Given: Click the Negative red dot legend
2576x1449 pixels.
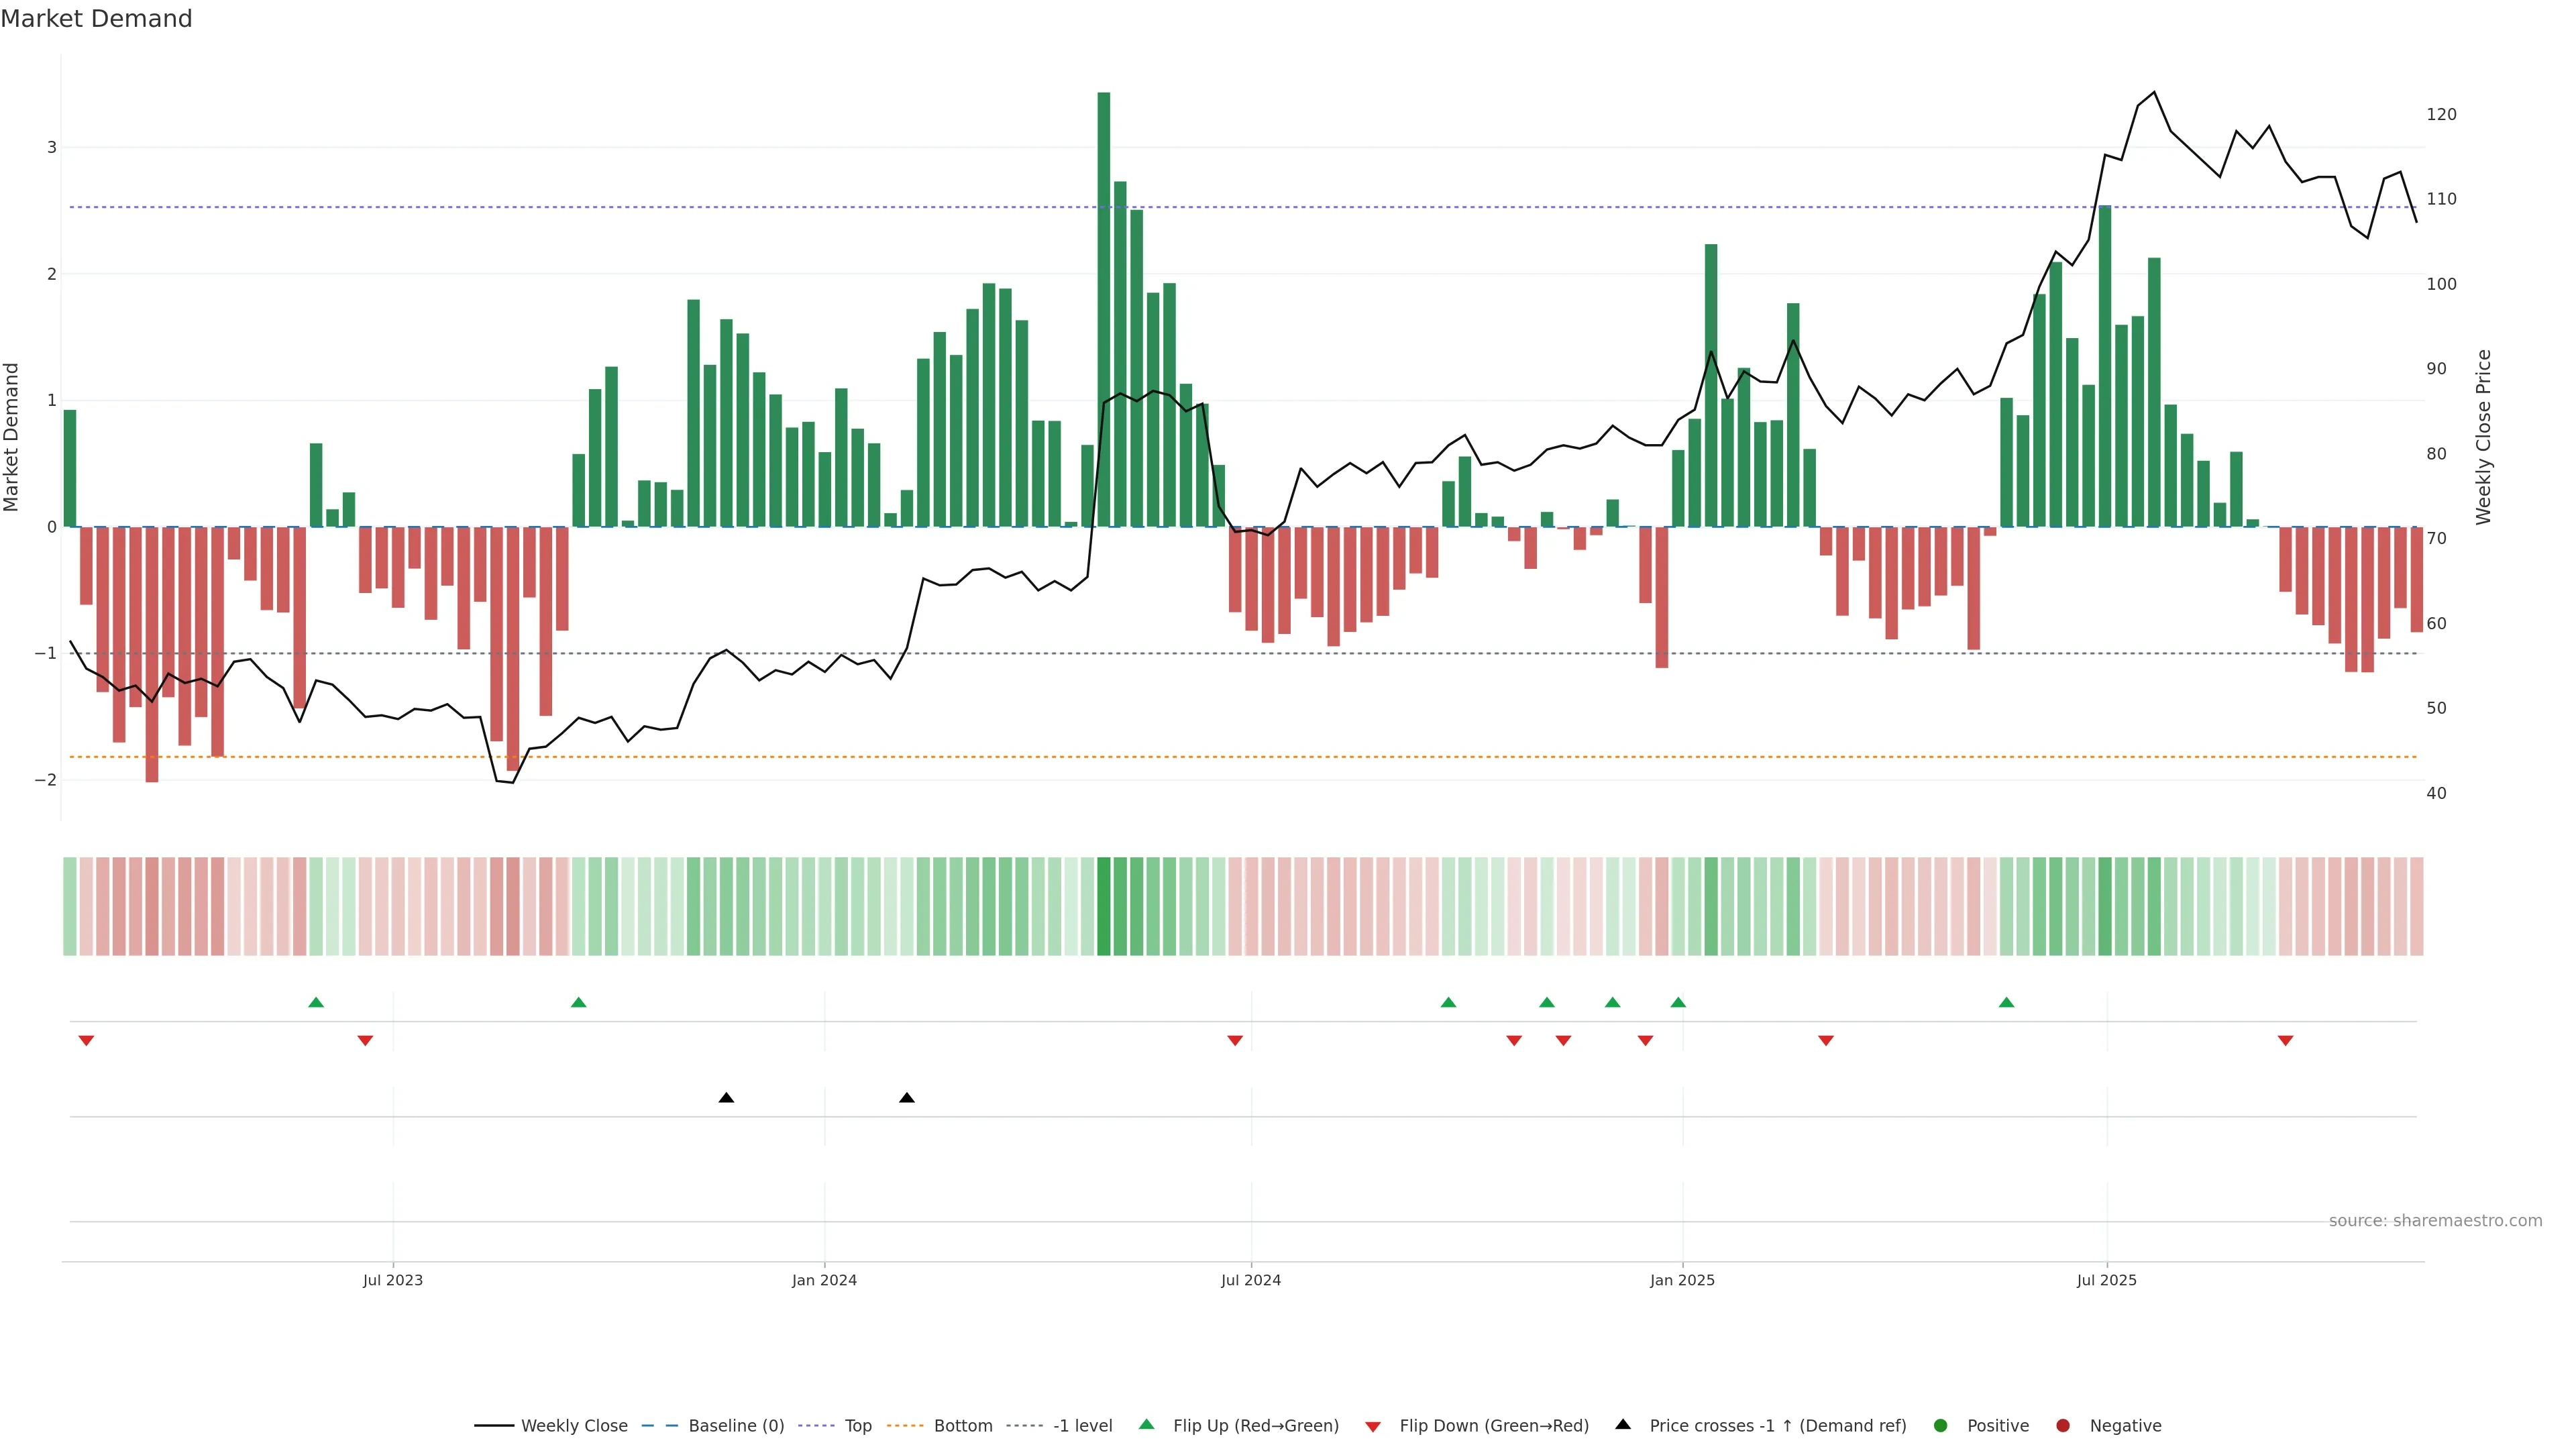Looking at the screenshot, I should click(x=2063, y=1425).
